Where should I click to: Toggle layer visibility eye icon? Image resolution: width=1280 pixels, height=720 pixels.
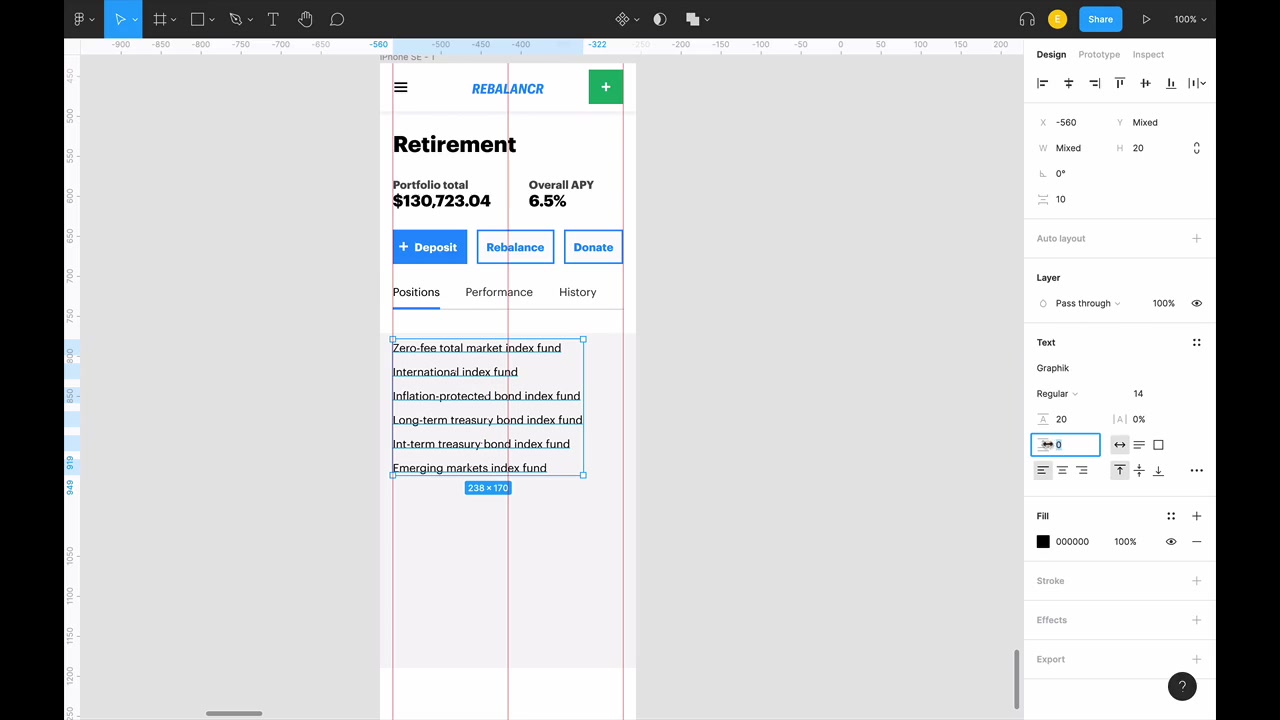click(x=1196, y=303)
